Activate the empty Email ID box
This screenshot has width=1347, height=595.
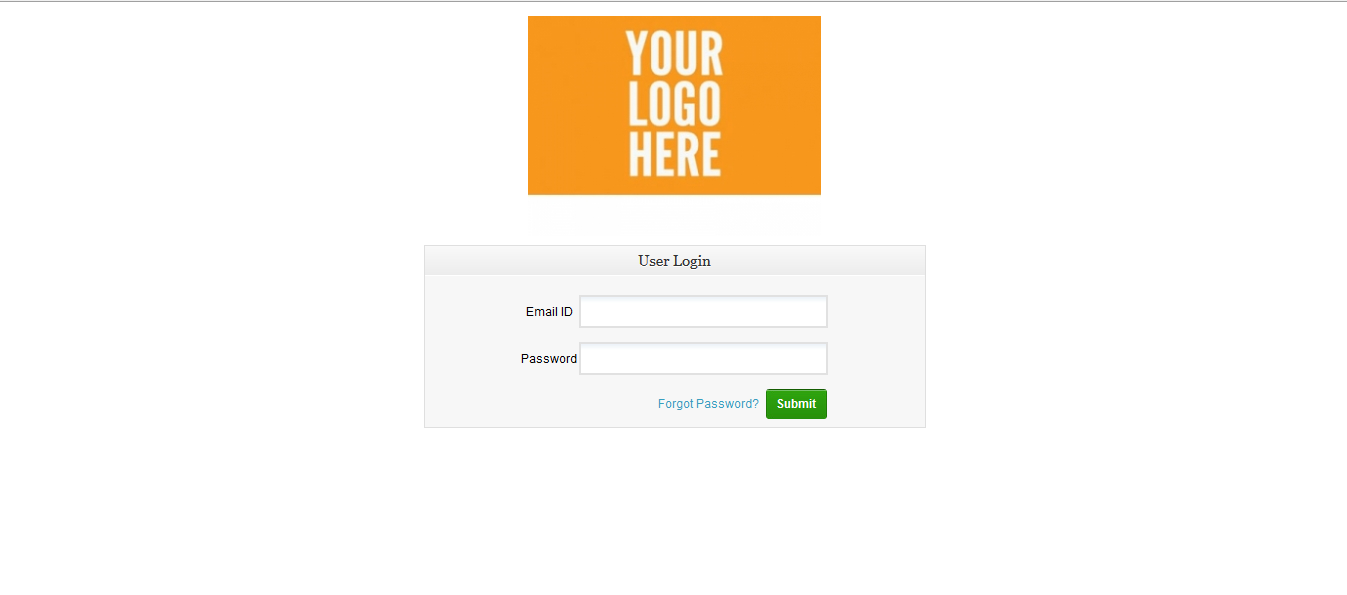pyautogui.click(x=703, y=311)
